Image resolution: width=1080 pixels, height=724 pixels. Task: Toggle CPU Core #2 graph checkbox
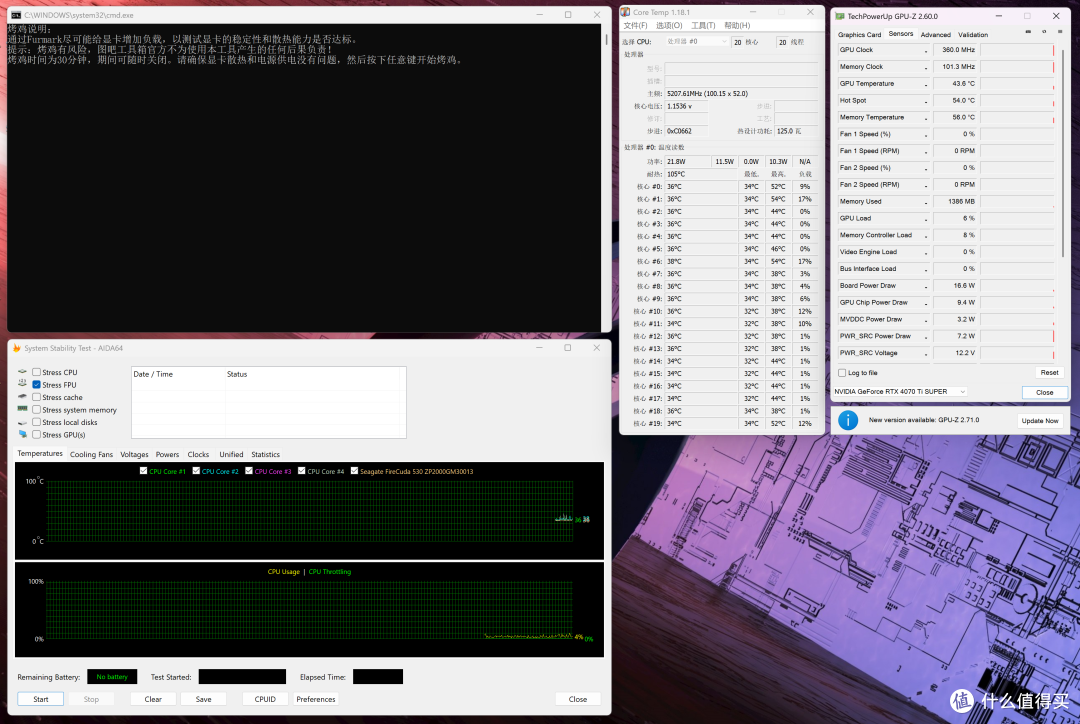pyautogui.click(x=196, y=470)
